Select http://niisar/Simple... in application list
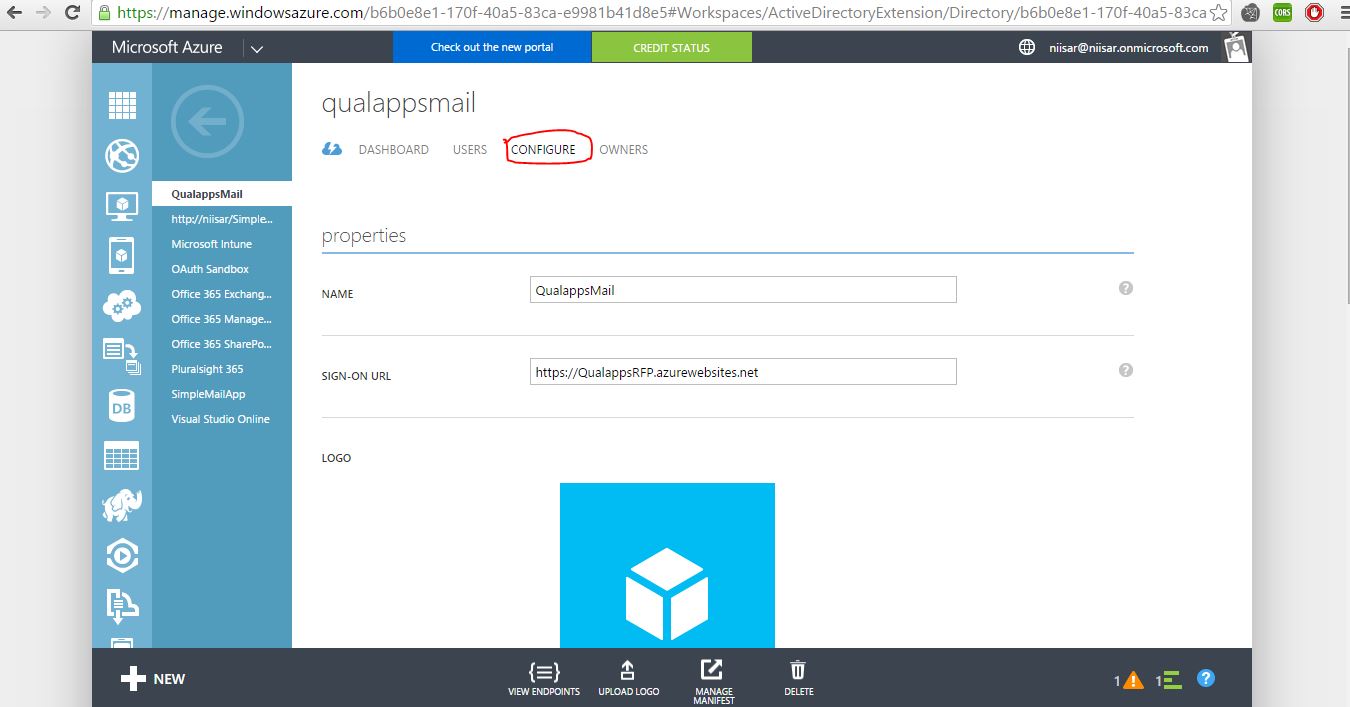This screenshot has height=707, width=1350. point(222,219)
